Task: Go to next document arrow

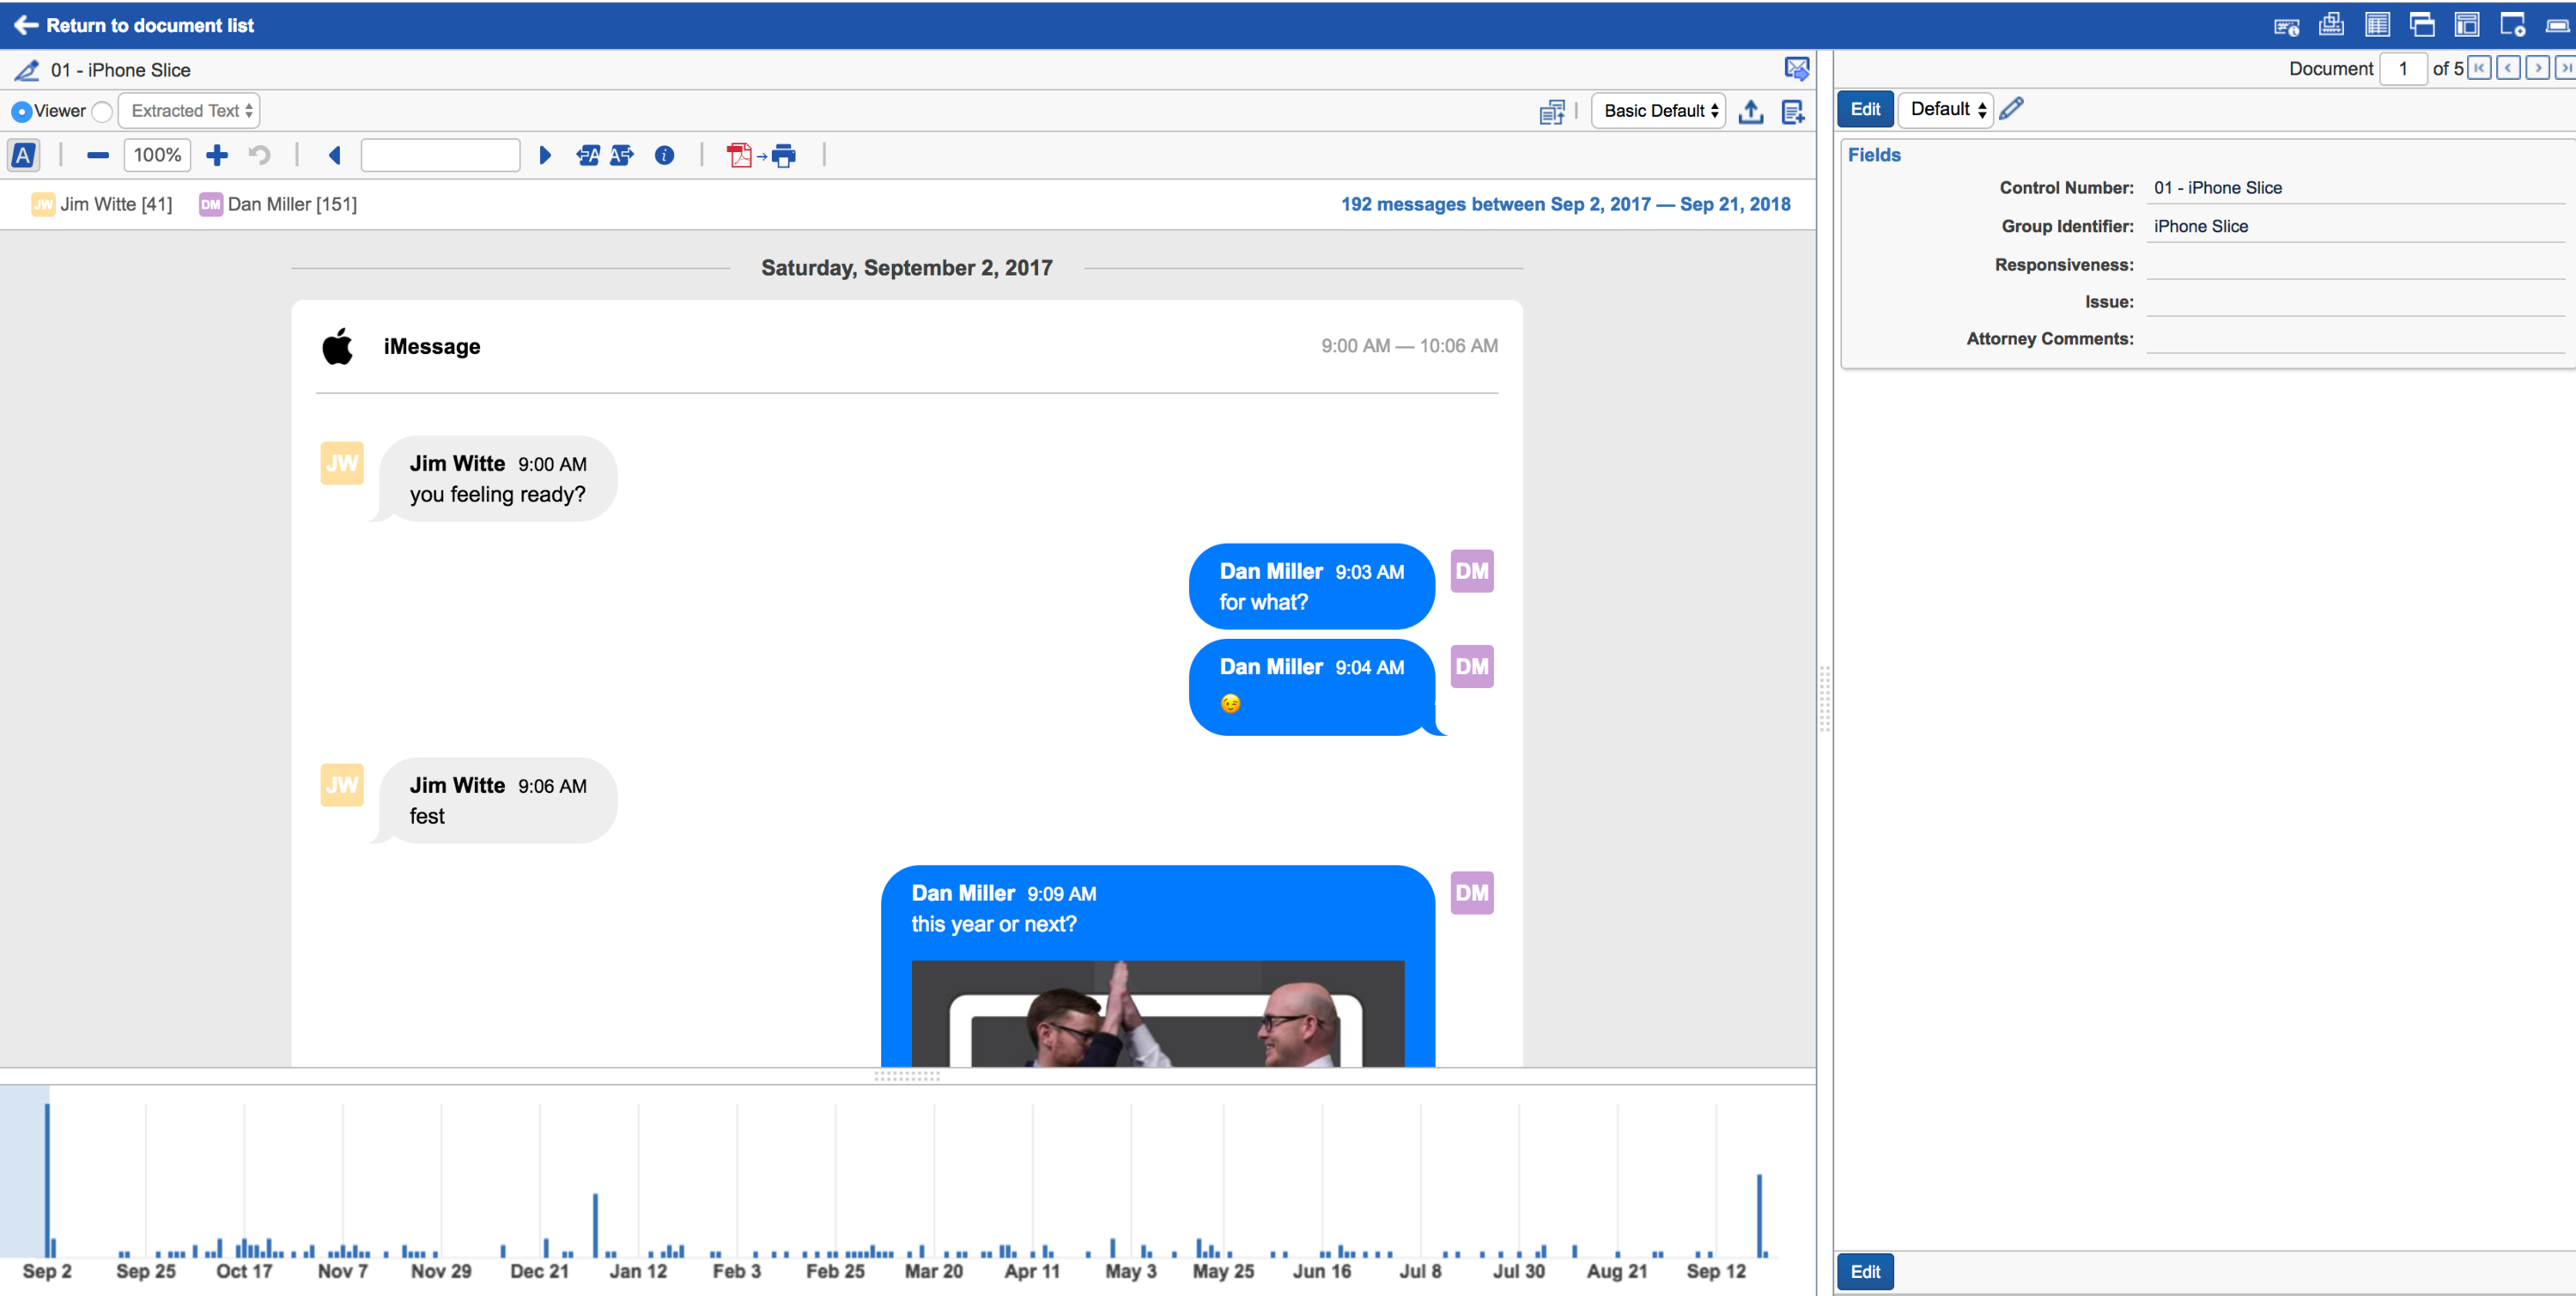Action: (x=2537, y=68)
